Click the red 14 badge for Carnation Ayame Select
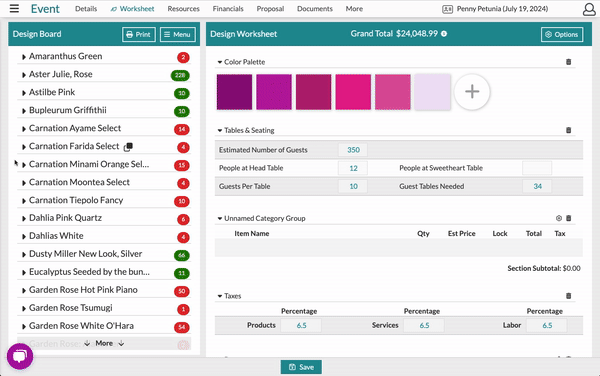This screenshot has height=376, width=600. coord(182,129)
